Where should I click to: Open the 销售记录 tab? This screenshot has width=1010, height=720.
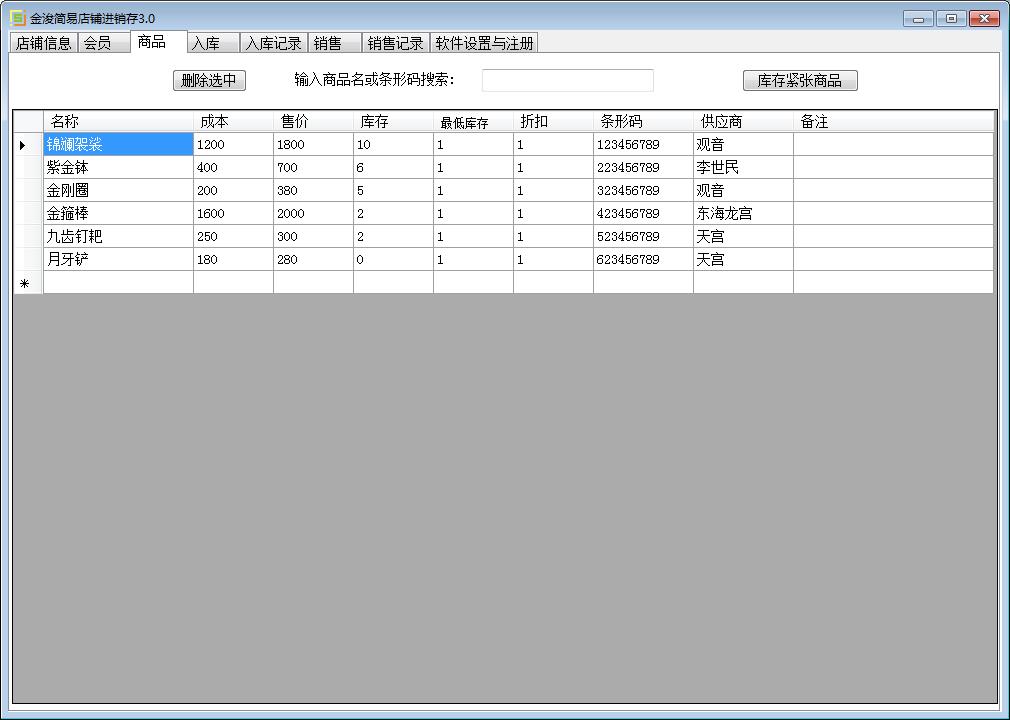pyautogui.click(x=395, y=43)
